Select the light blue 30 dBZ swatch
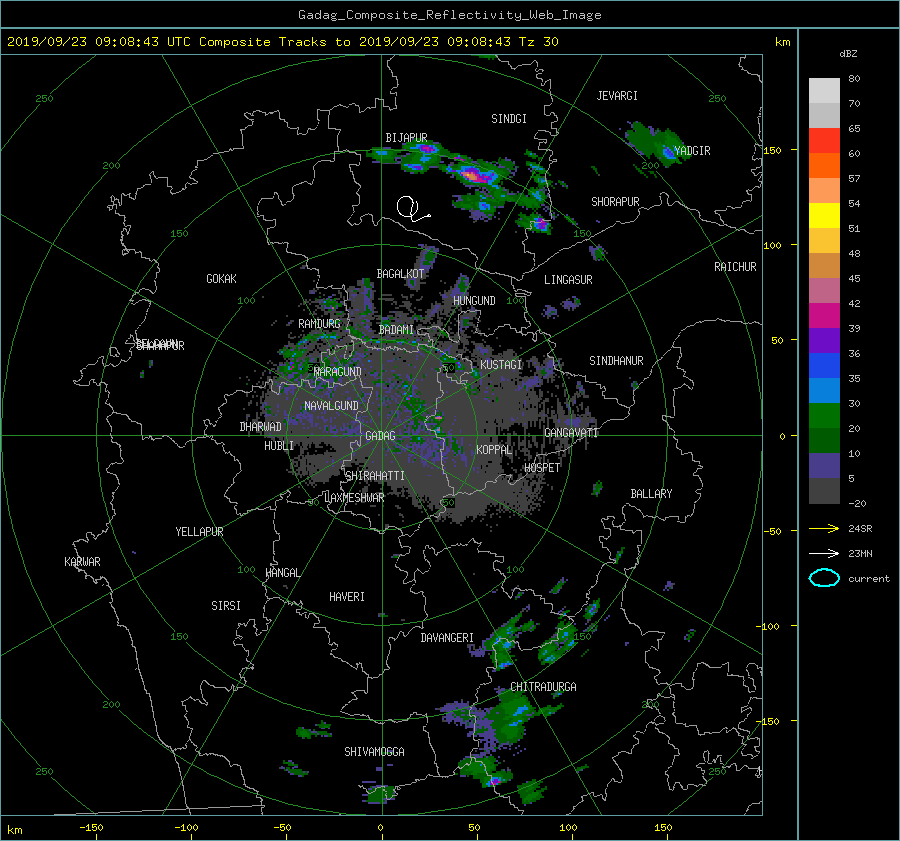This screenshot has width=900, height=841. click(x=824, y=390)
